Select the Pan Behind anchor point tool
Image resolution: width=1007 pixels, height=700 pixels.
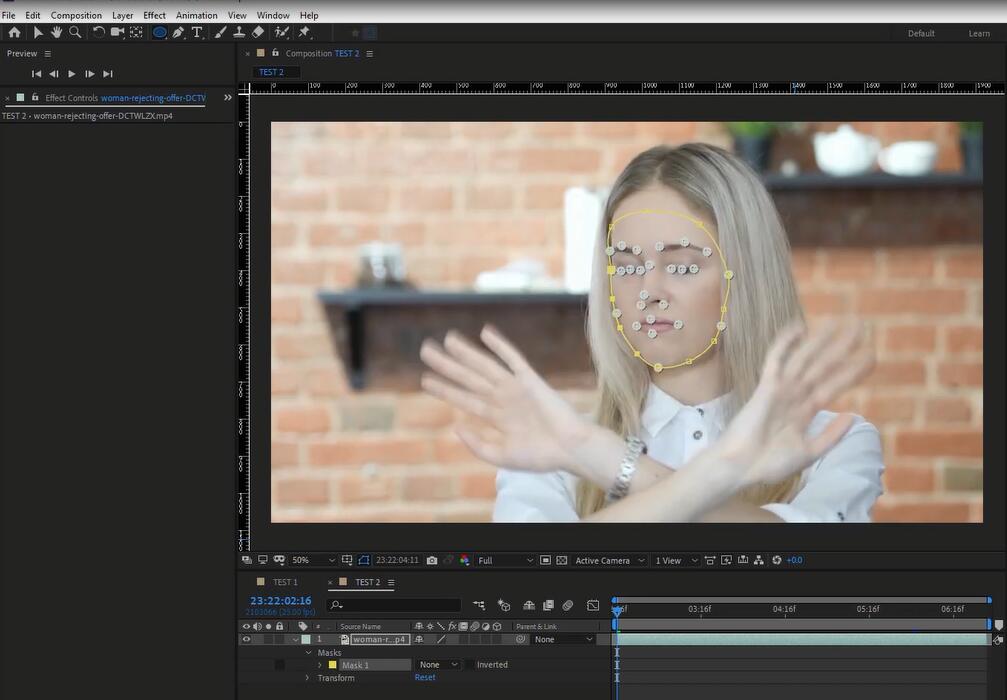coord(136,32)
